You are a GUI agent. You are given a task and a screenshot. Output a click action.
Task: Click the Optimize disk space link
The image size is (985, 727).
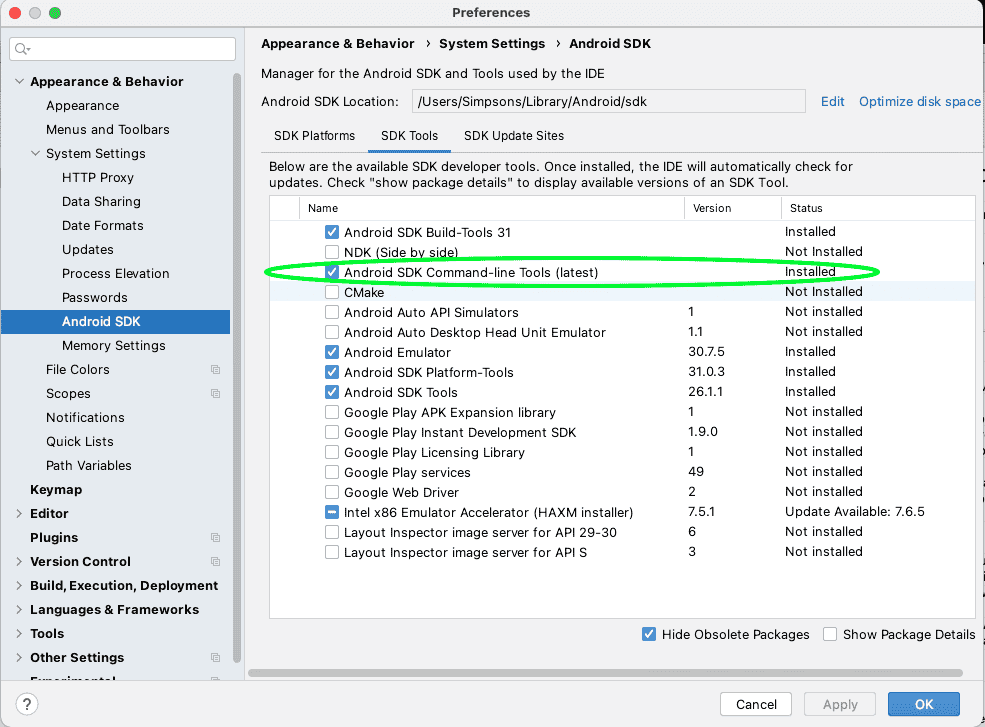920,102
